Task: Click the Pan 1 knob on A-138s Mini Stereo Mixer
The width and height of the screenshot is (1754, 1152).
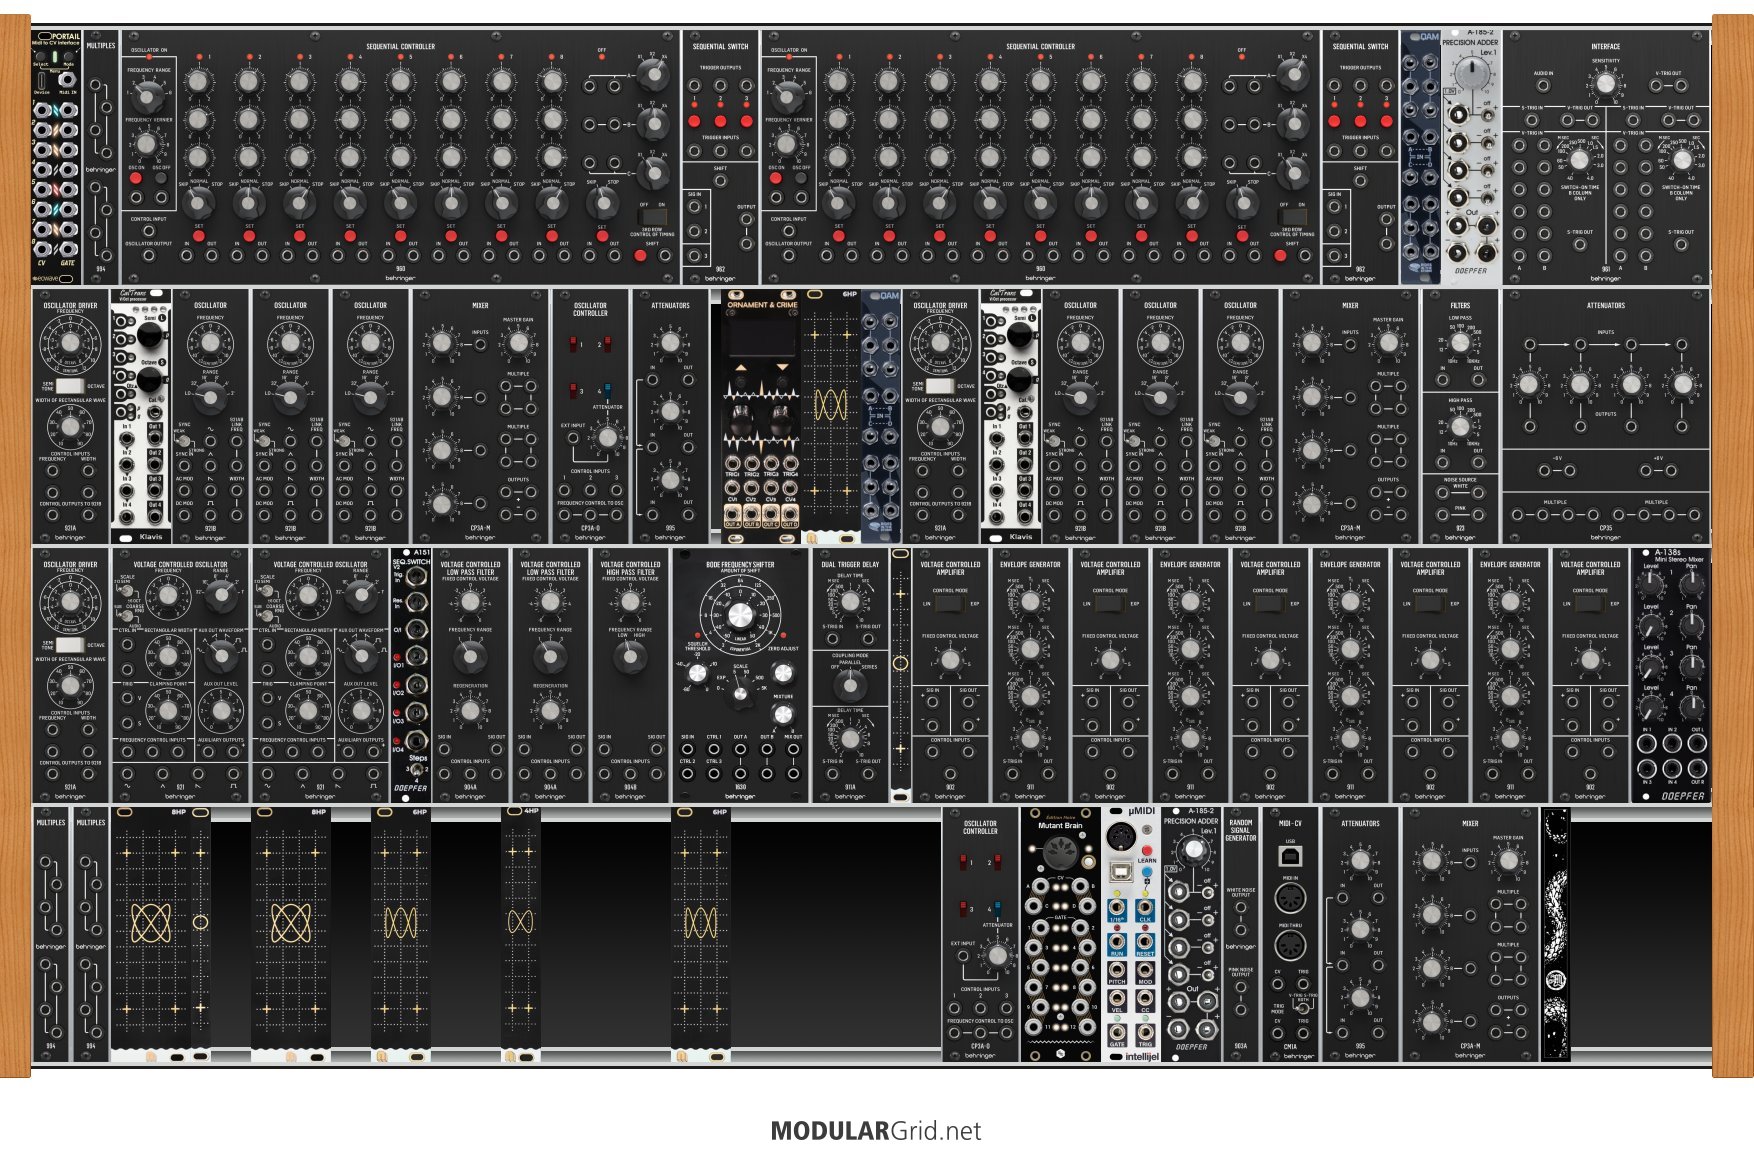Action: point(1691,586)
